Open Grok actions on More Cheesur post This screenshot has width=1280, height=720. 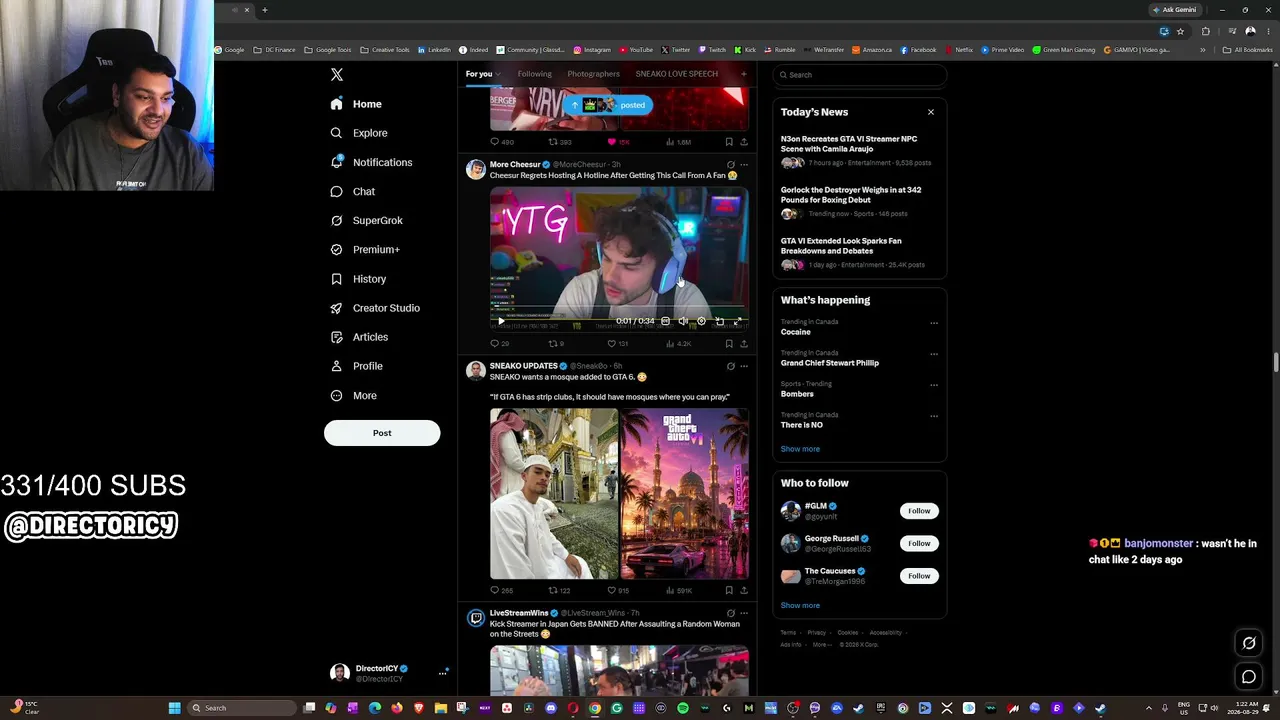[730, 165]
